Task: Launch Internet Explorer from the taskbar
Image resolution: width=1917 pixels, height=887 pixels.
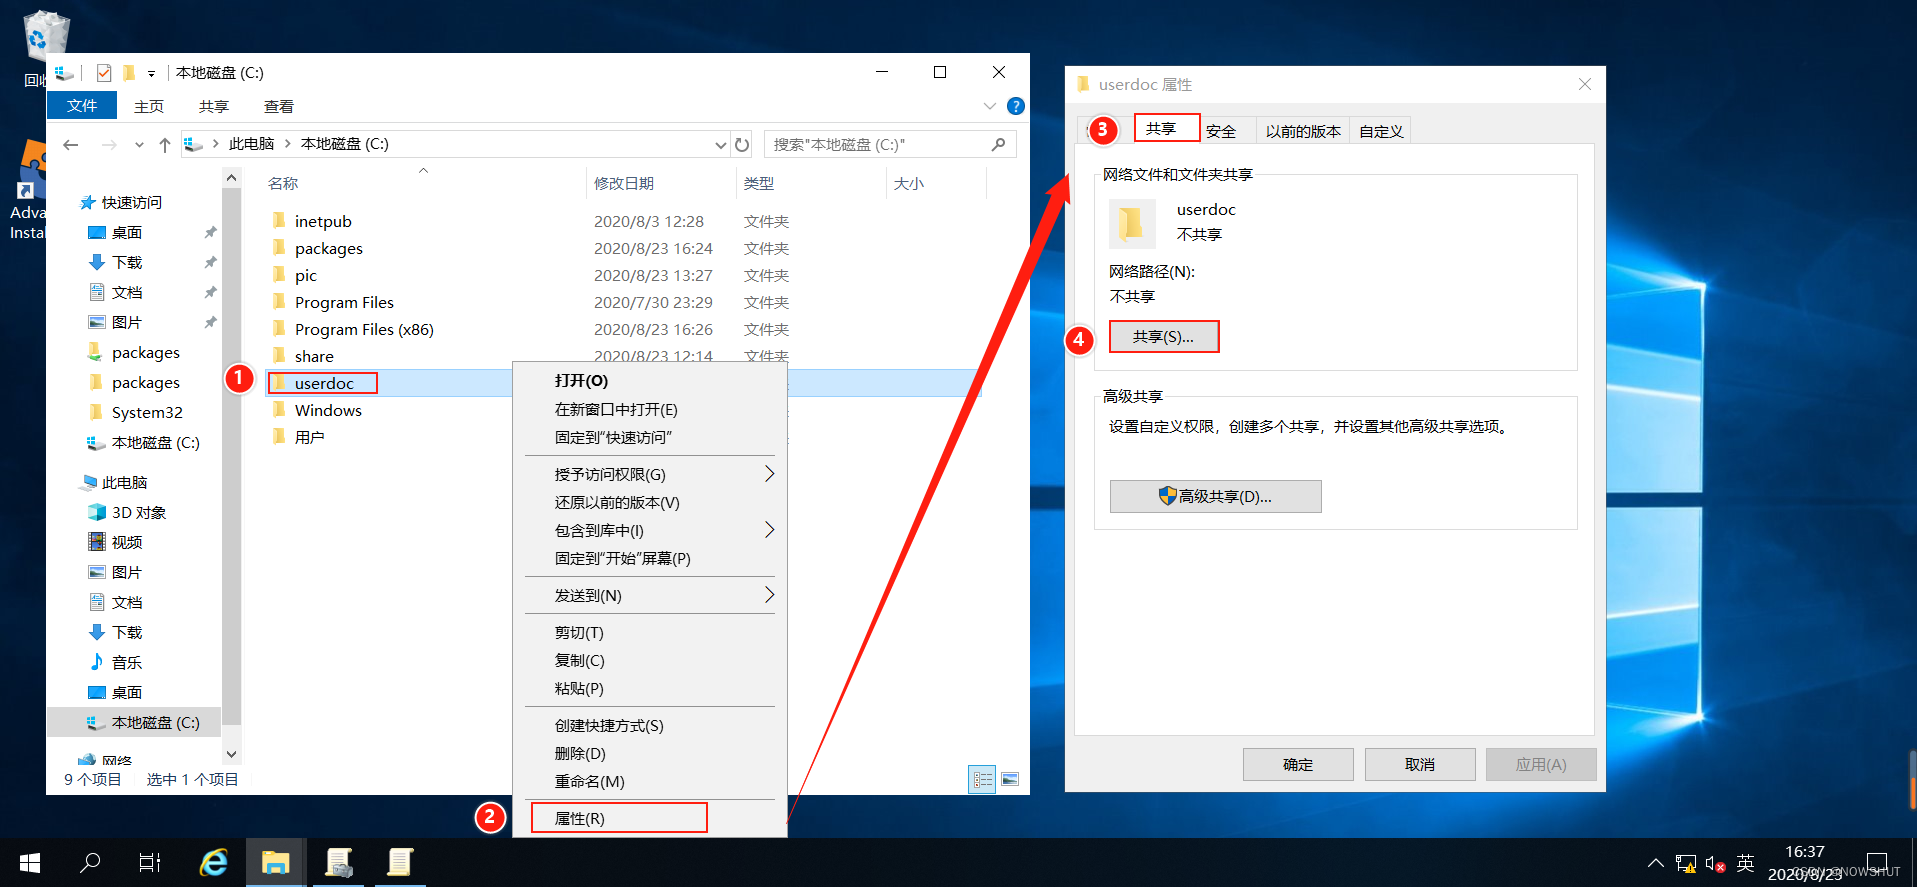Action: pos(214,862)
